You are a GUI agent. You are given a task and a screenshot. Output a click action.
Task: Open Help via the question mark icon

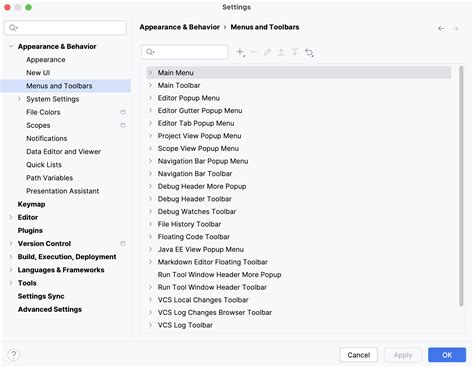(14, 355)
